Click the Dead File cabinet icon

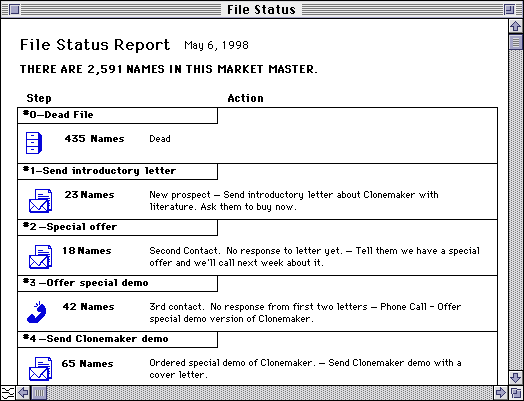click(34, 143)
